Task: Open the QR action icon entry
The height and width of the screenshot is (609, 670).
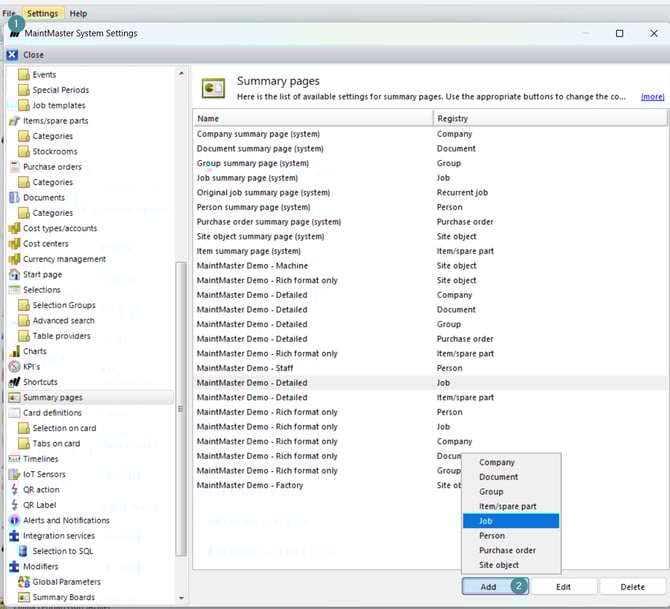Action: 14,490
